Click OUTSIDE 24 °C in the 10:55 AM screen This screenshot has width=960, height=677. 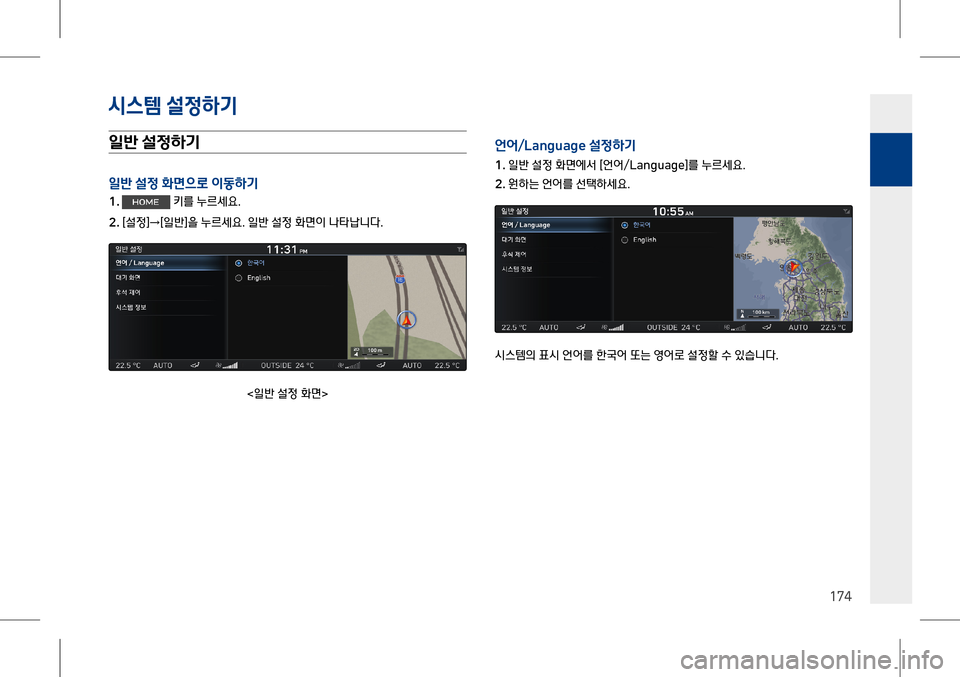[x=673, y=327]
